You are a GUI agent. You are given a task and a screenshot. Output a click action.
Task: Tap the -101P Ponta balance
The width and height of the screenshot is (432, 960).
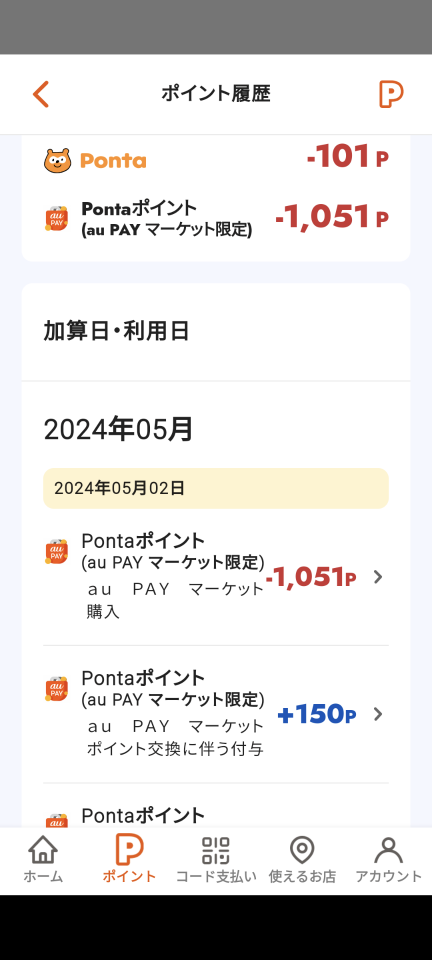point(348,157)
